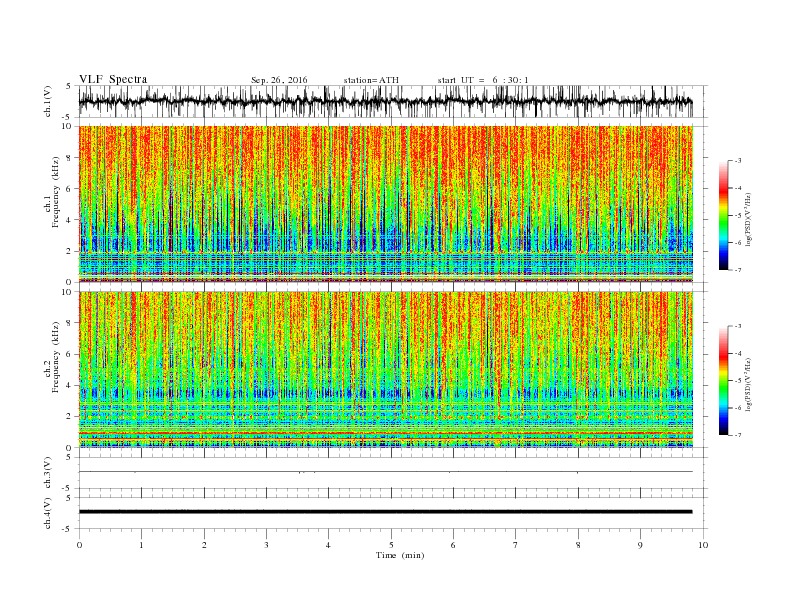Click the ch.3 flat voltage trace
Screen dimensions: 792x612
[x=385, y=472]
